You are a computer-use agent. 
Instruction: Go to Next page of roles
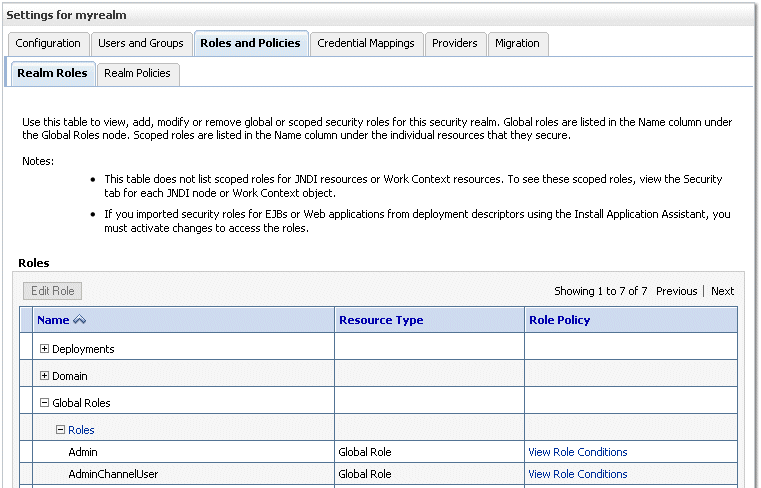(x=722, y=291)
